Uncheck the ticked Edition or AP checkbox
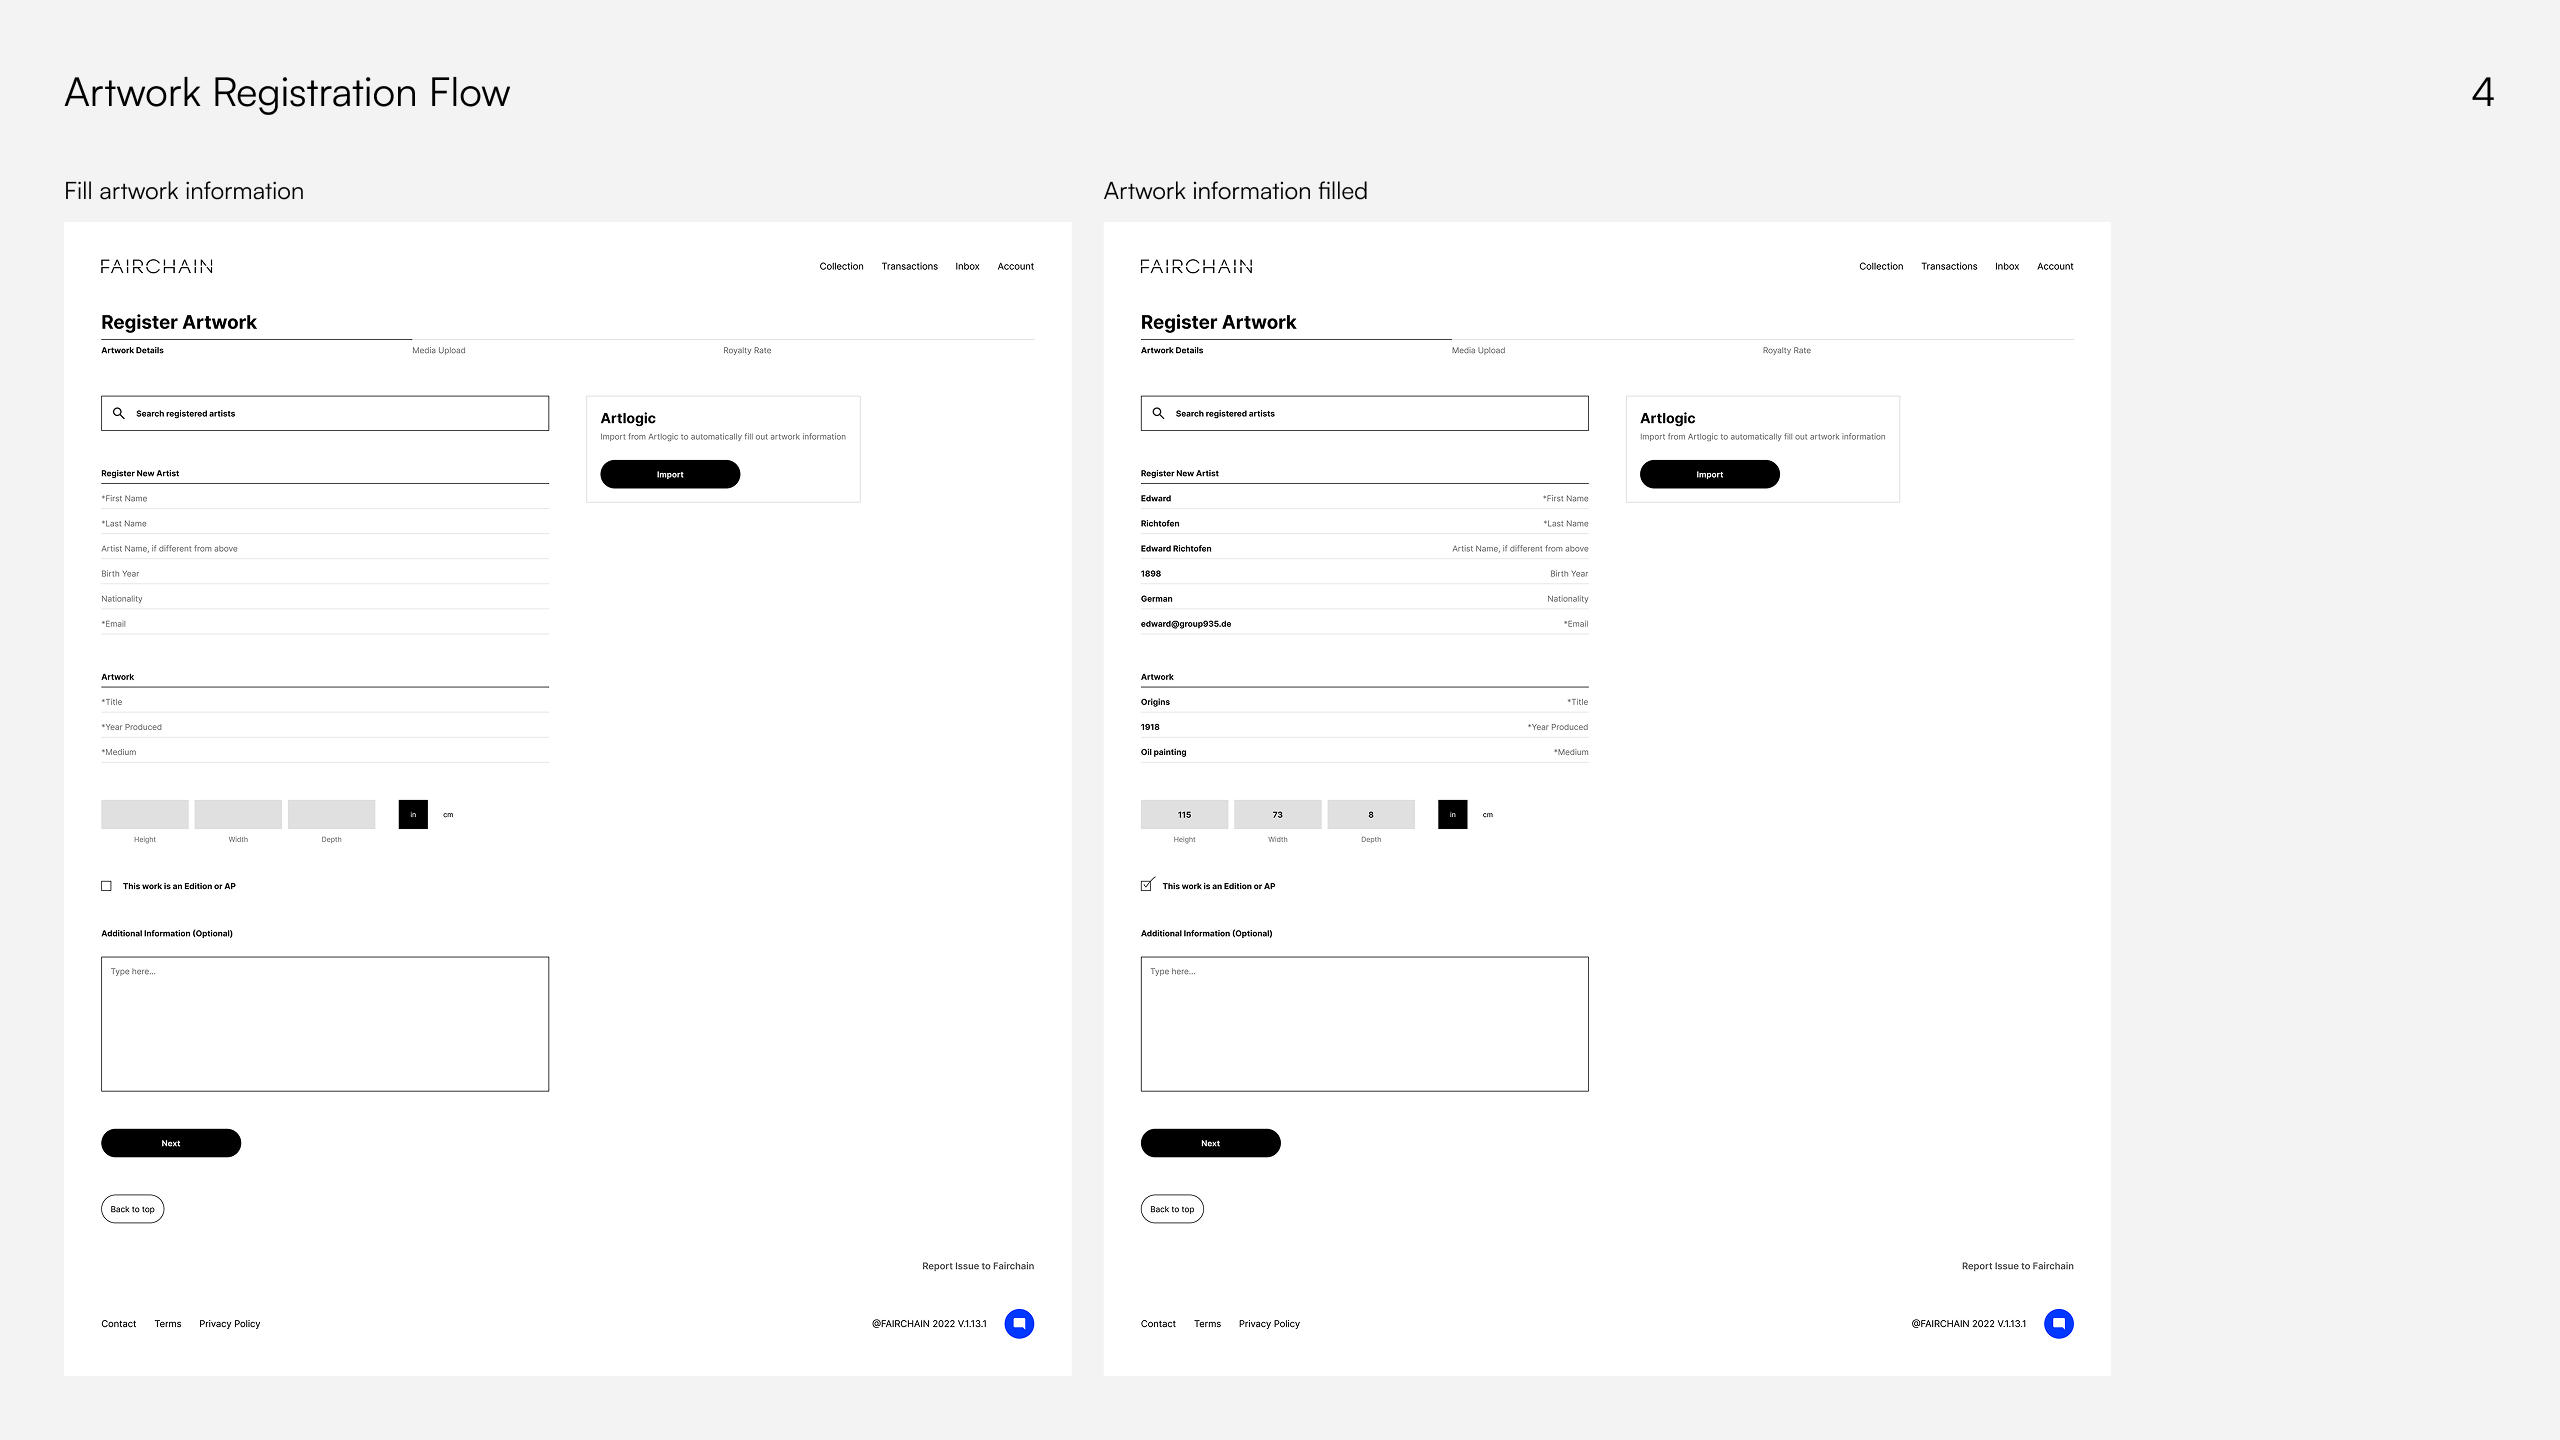This screenshot has height=1440, width=2560. (x=1146, y=885)
